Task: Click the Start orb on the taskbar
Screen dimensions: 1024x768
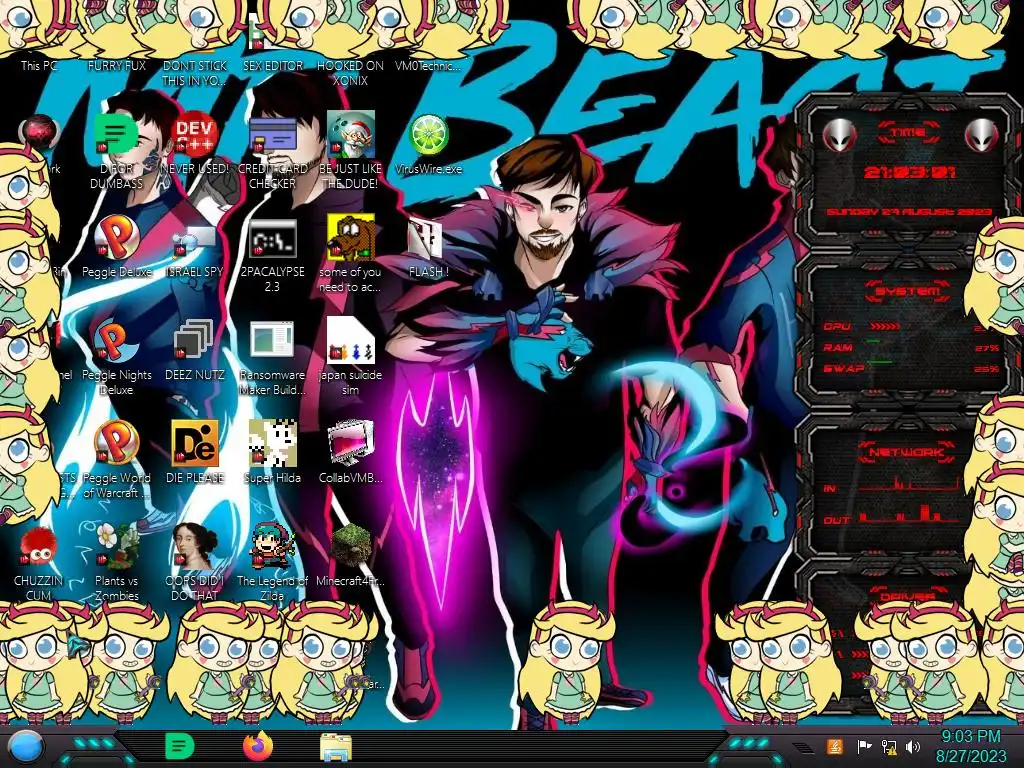Action: point(26,747)
